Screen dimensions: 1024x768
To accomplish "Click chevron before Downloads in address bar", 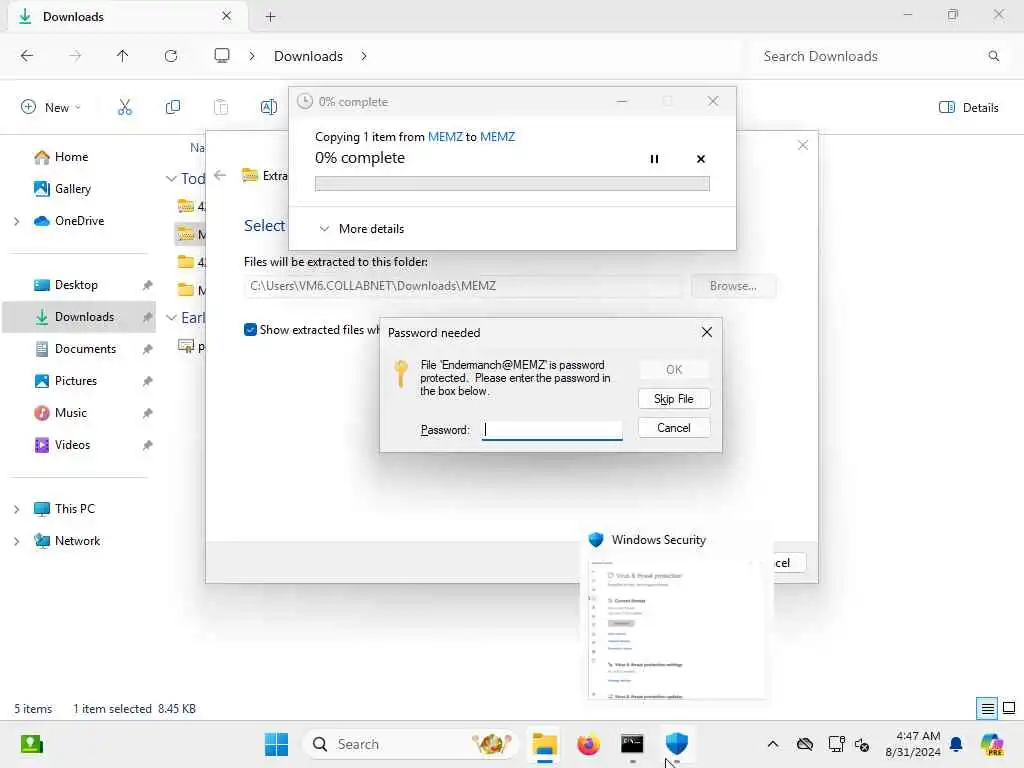I will 251,56.
